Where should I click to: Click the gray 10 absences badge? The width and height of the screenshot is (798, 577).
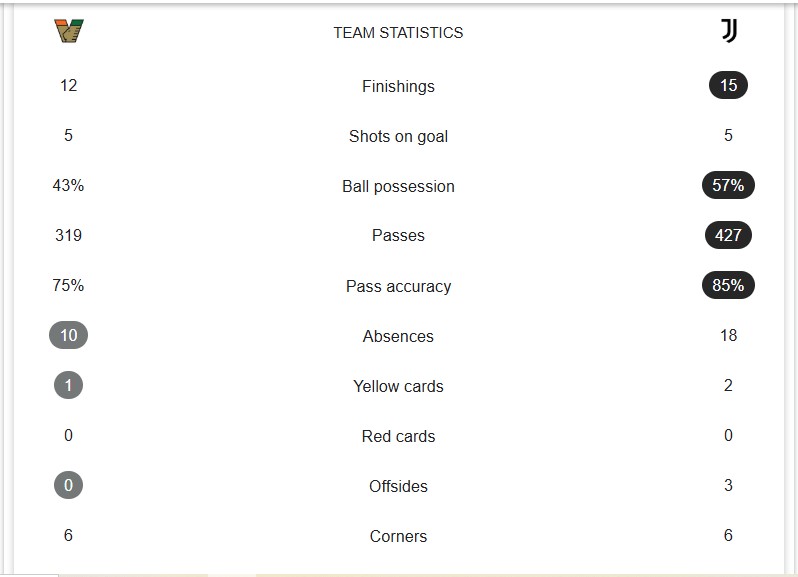point(69,335)
